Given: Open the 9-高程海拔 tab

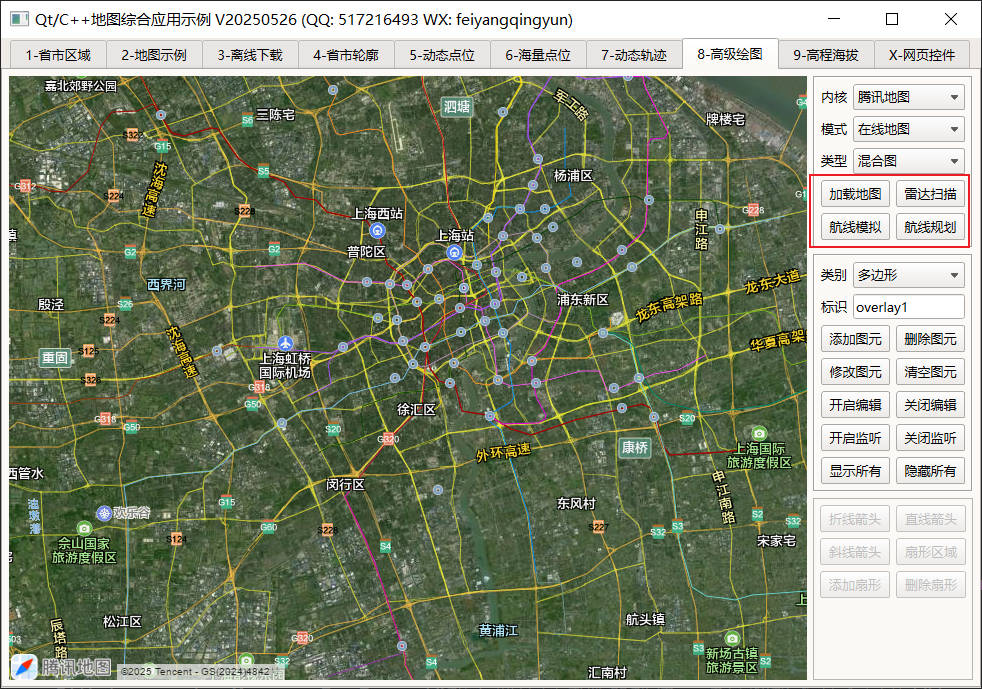Looking at the screenshot, I should point(826,55).
